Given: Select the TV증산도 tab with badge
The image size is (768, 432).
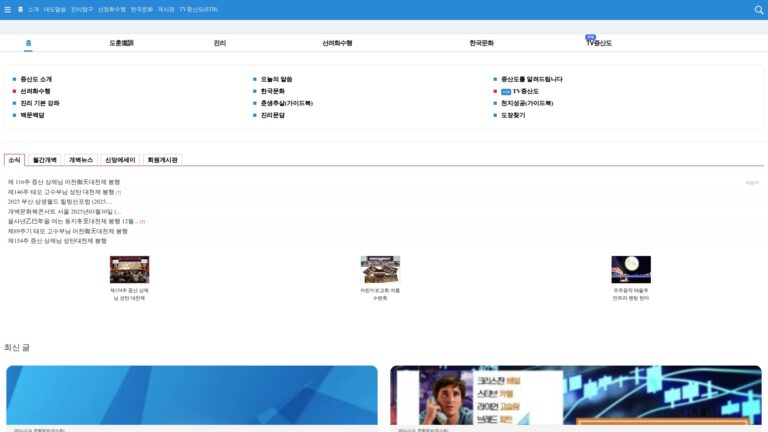Looking at the screenshot, I should tap(599, 43).
